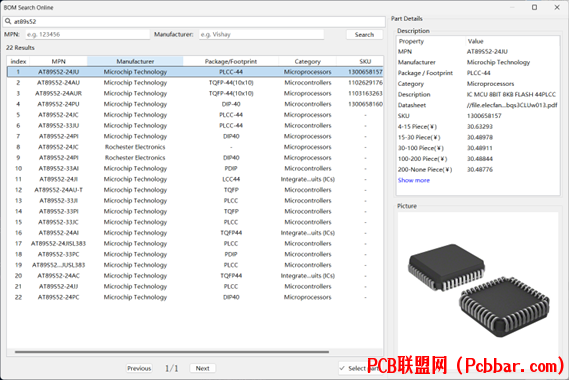Click the Show more link
This screenshot has width=569, height=380.
tap(414, 180)
